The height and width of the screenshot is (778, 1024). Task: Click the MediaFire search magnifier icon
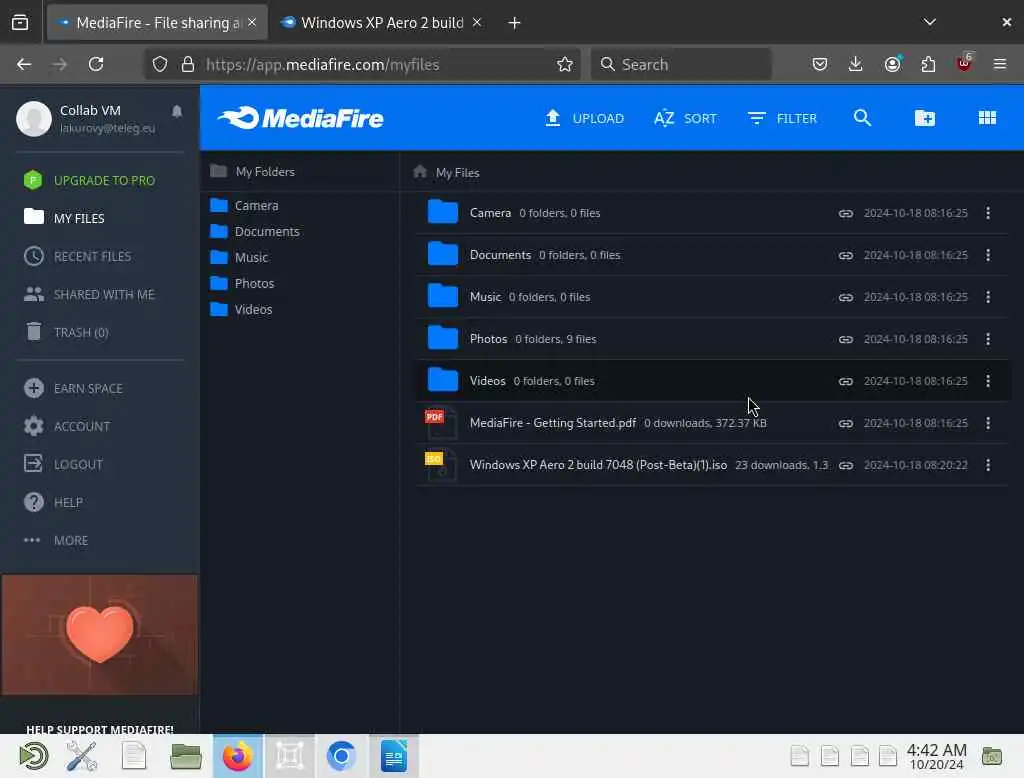click(862, 118)
